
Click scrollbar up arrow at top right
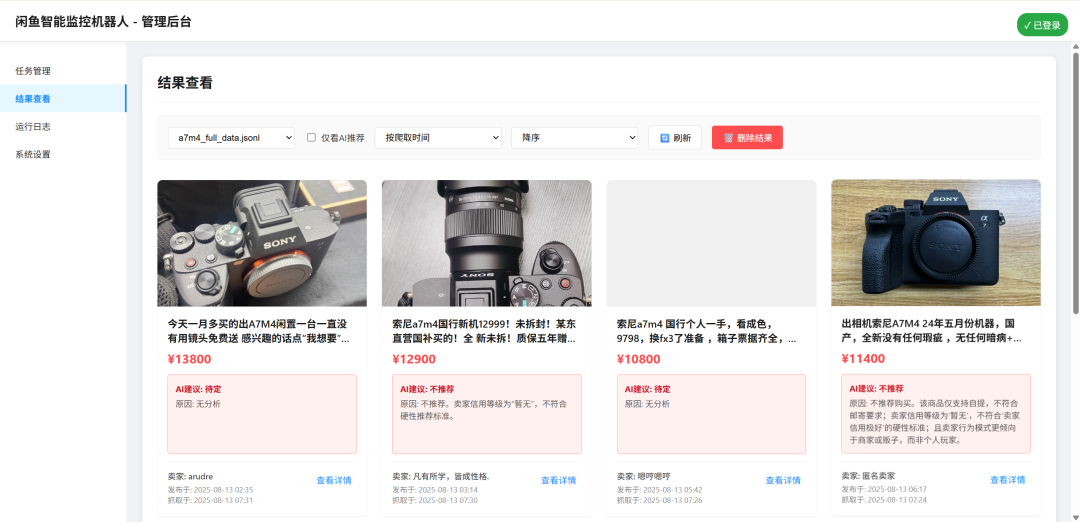(1075, 46)
